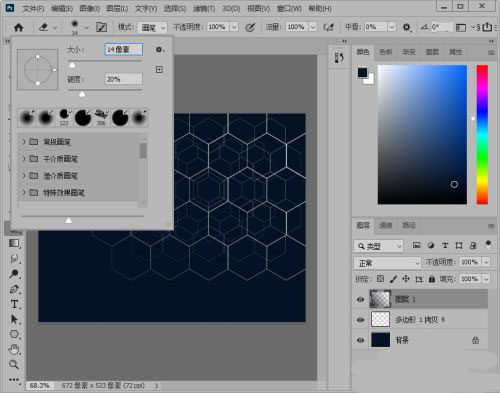Select the Zoom tool
The image size is (500, 393).
point(14,364)
